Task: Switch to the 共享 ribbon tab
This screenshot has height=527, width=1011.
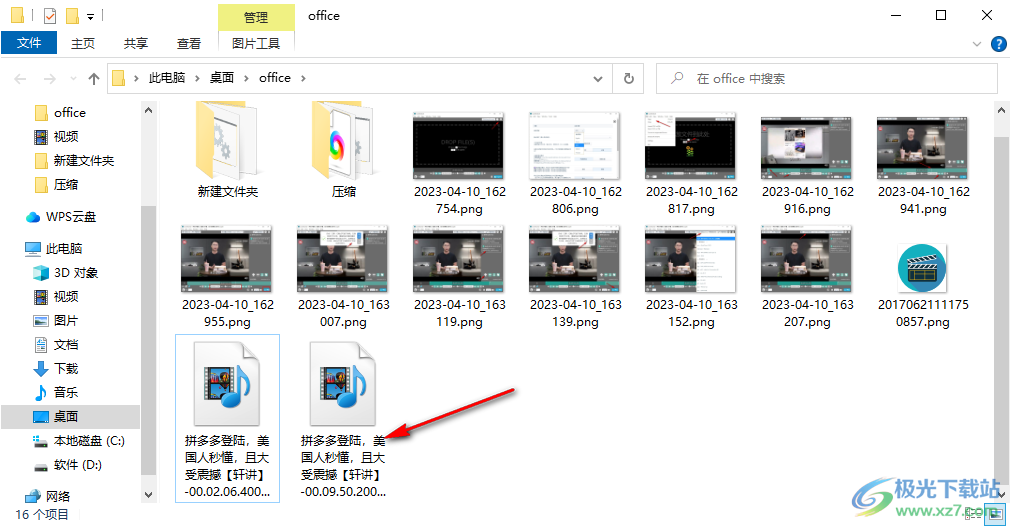Action: [135, 43]
